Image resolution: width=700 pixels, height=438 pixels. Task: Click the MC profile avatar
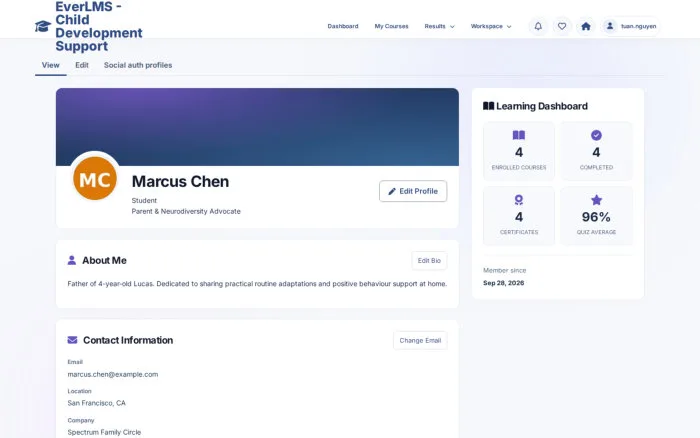point(95,178)
